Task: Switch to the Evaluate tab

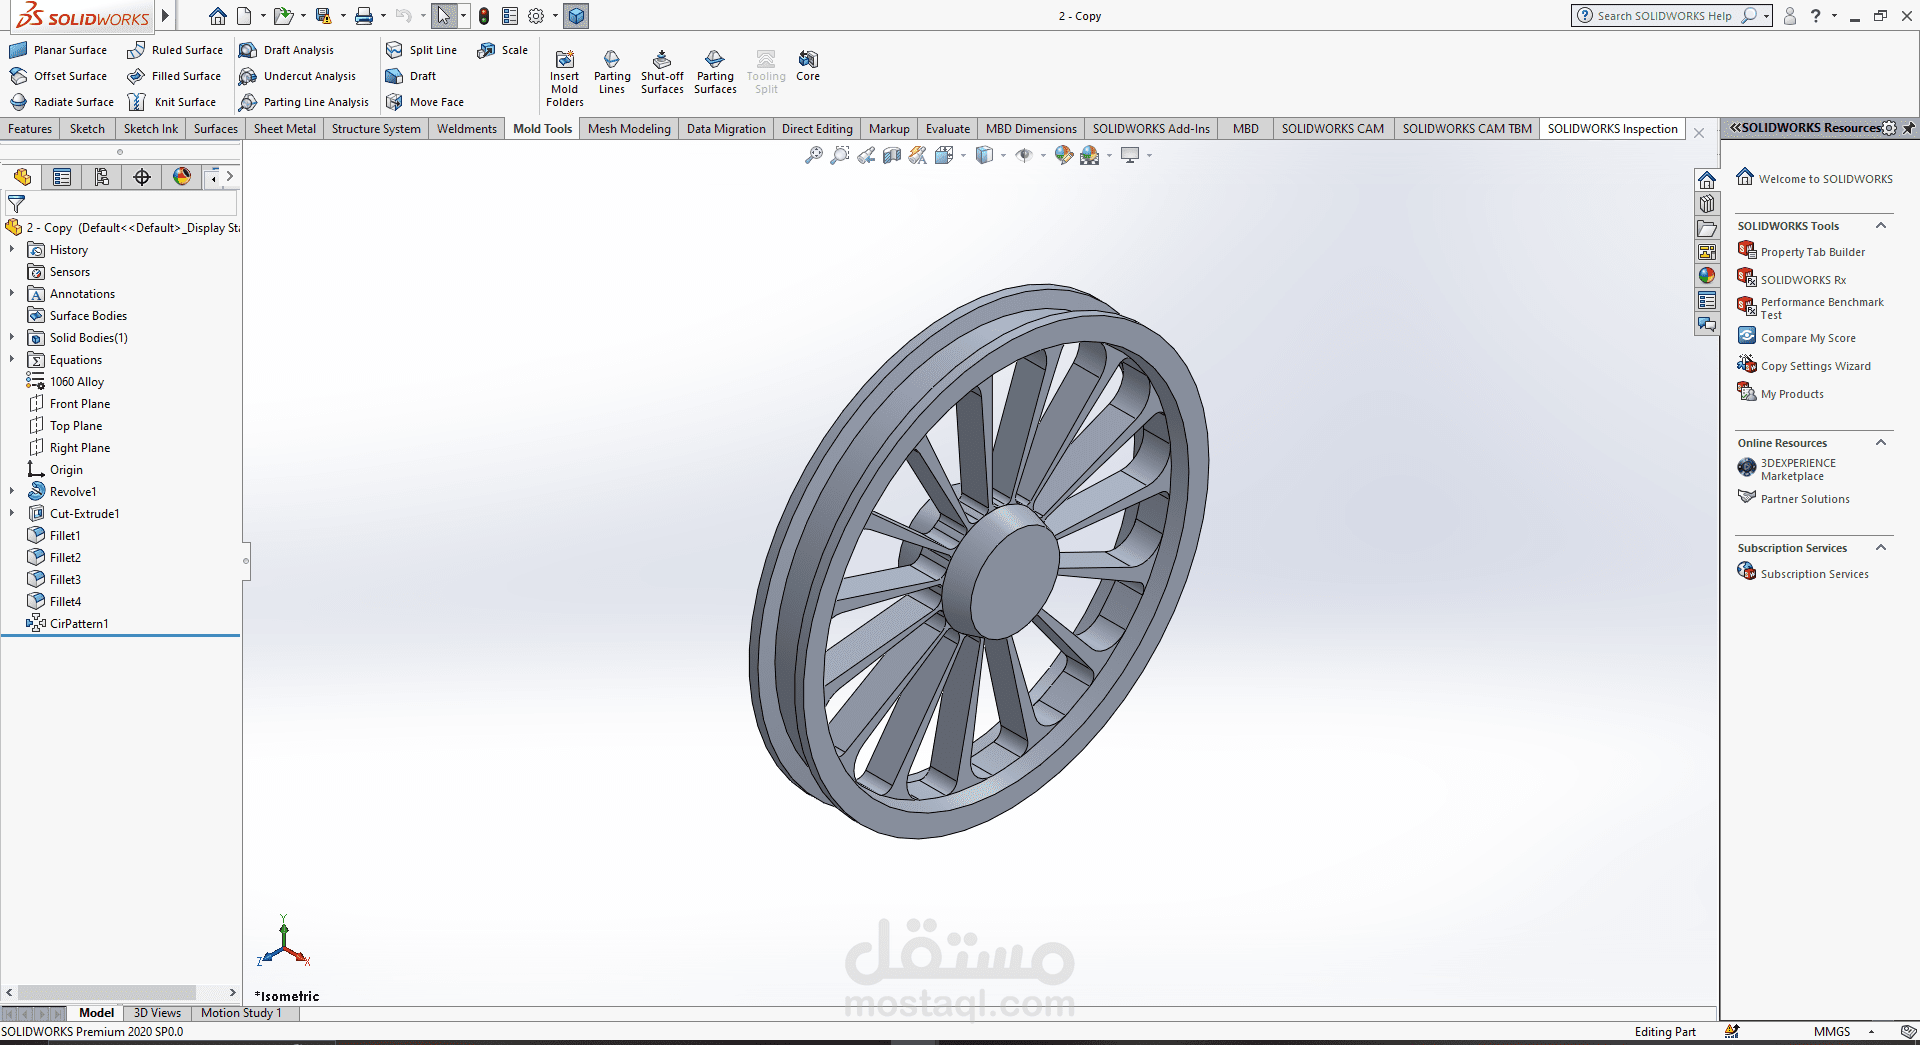Action: click(x=948, y=129)
